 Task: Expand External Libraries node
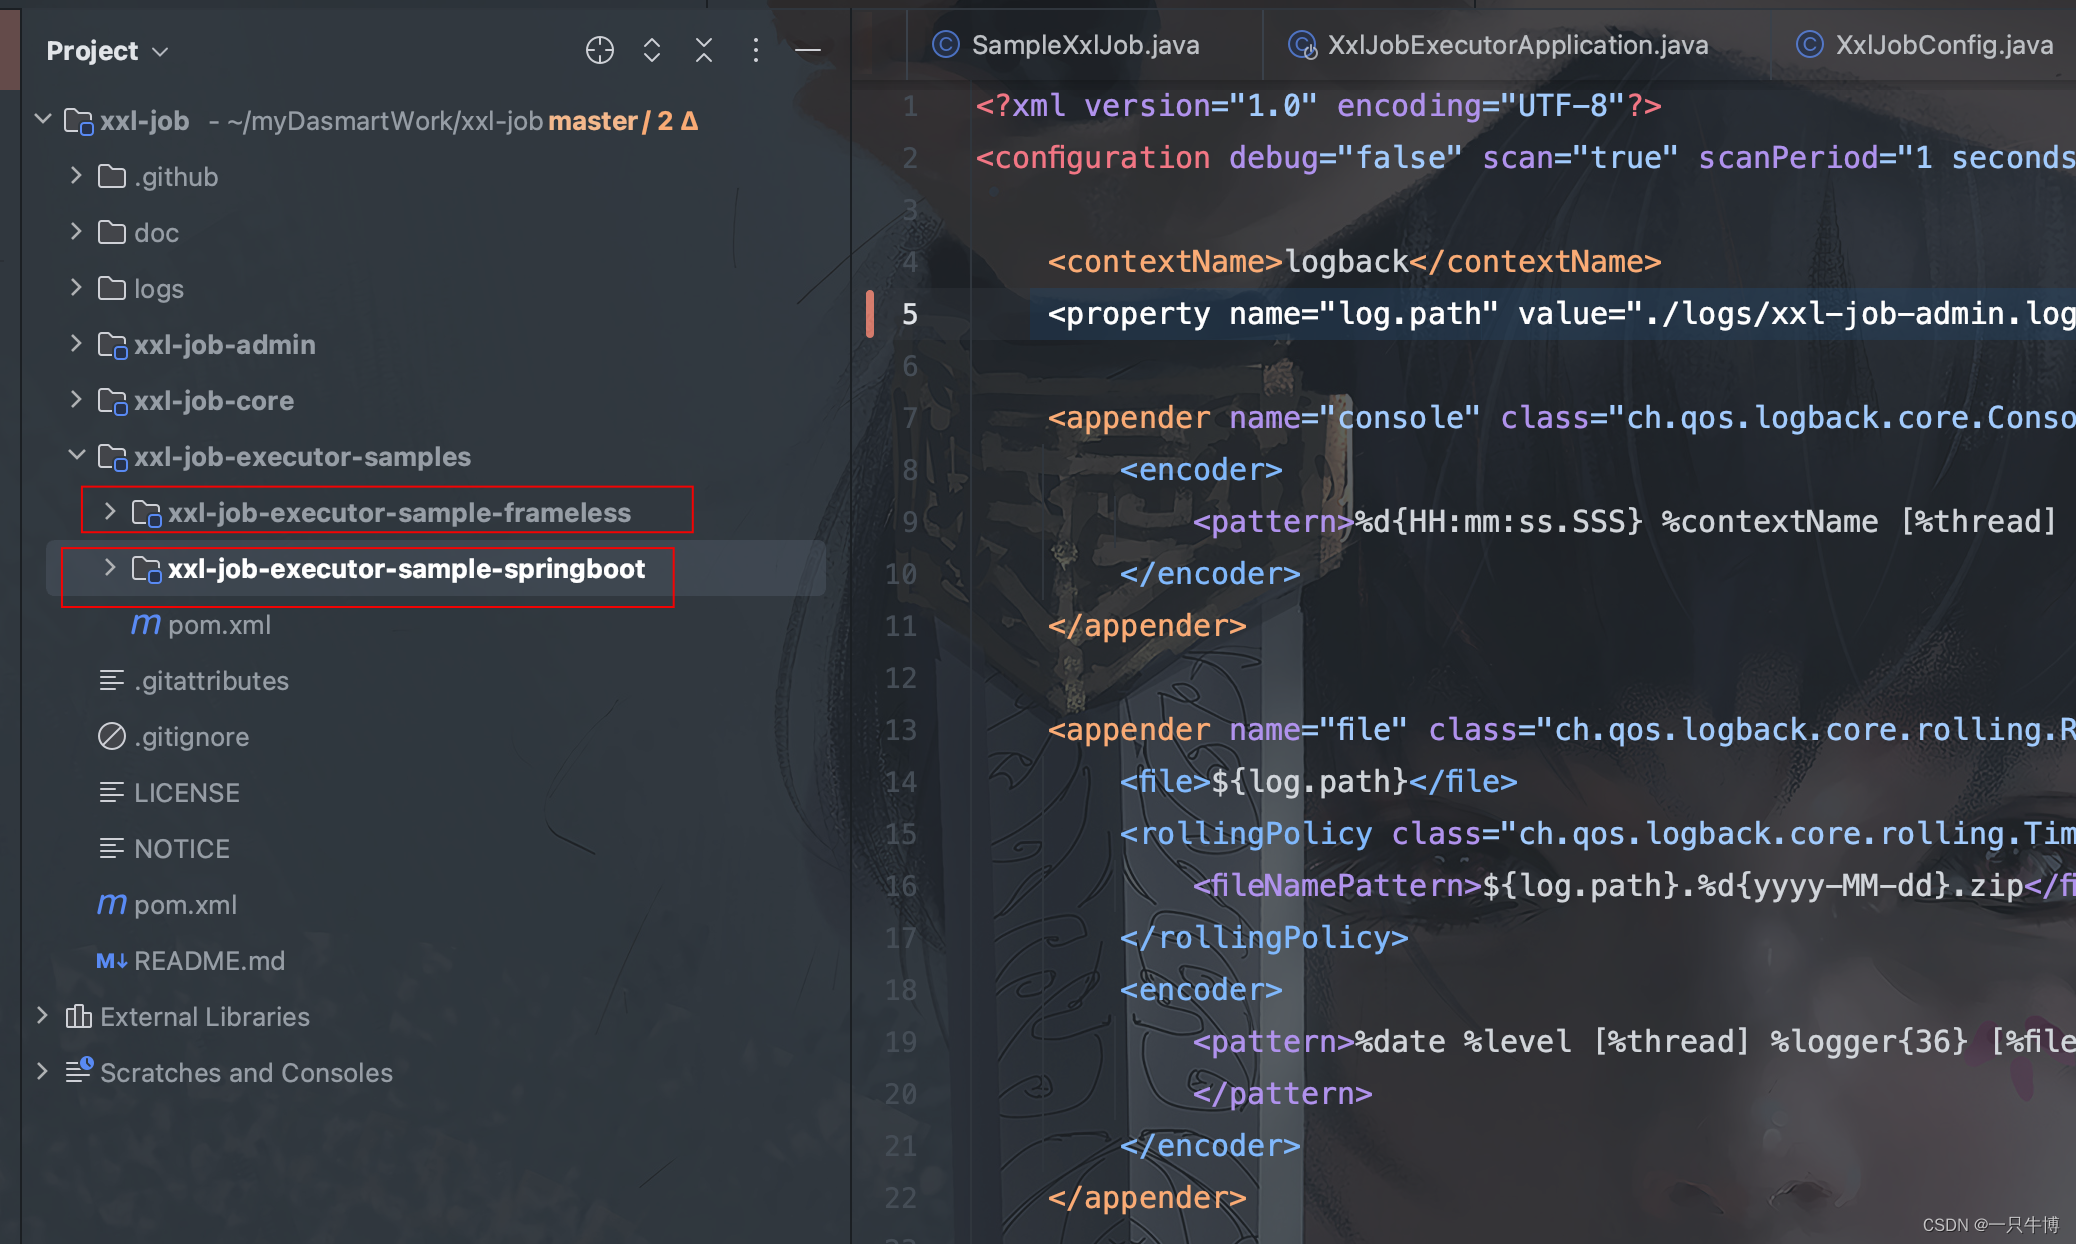point(42,1016)
